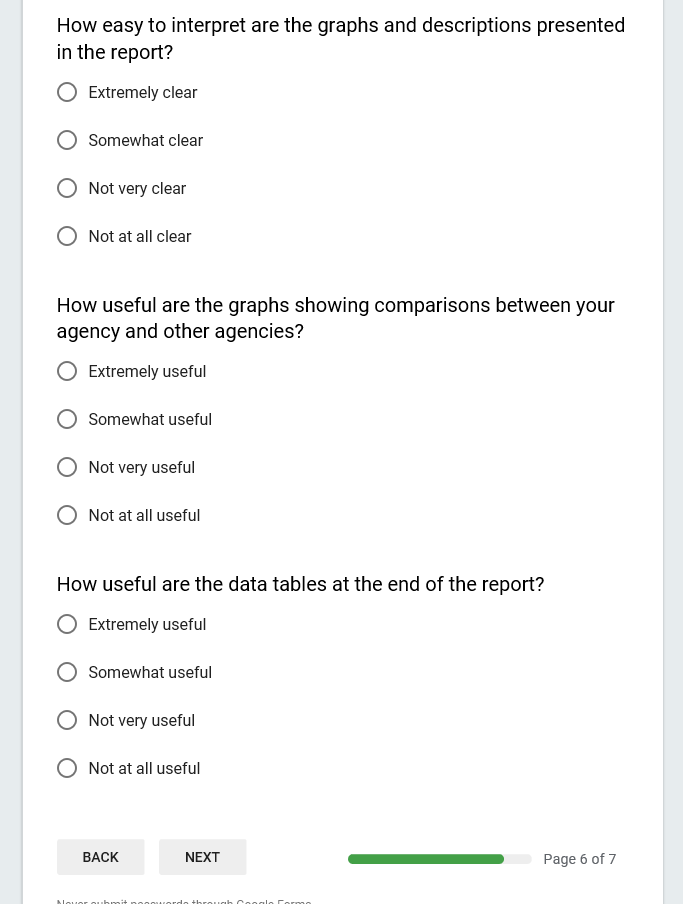
Task: Choose 'Somewhat clear' radio option
Action: click(x=67, y=141)
